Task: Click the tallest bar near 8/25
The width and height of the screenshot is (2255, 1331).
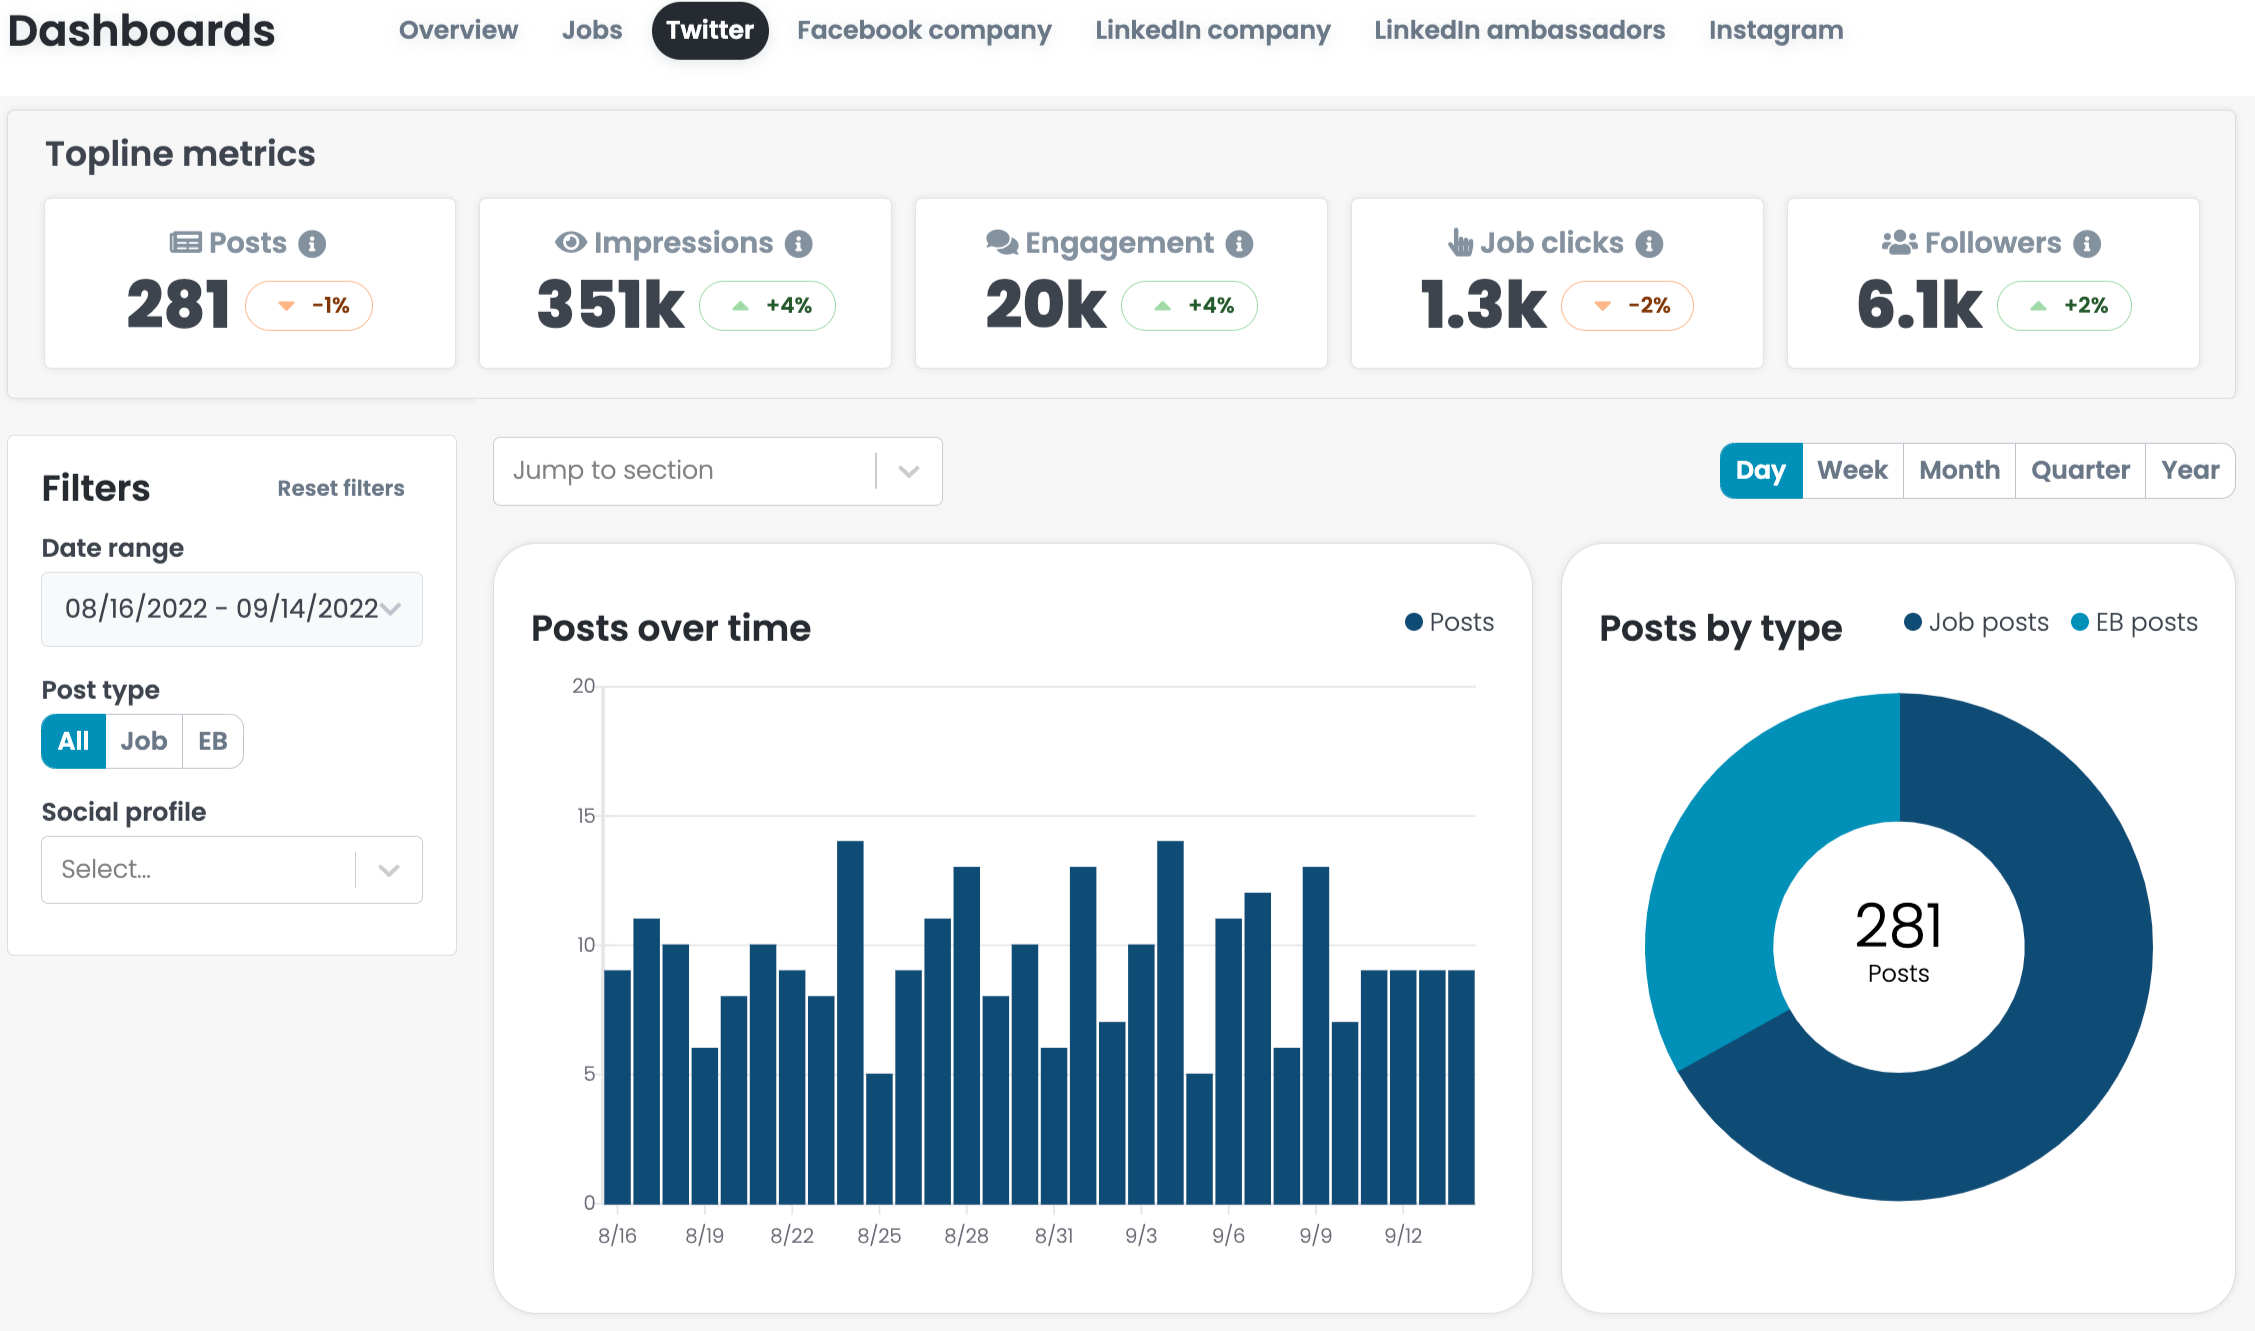Action: (850, 1022)
